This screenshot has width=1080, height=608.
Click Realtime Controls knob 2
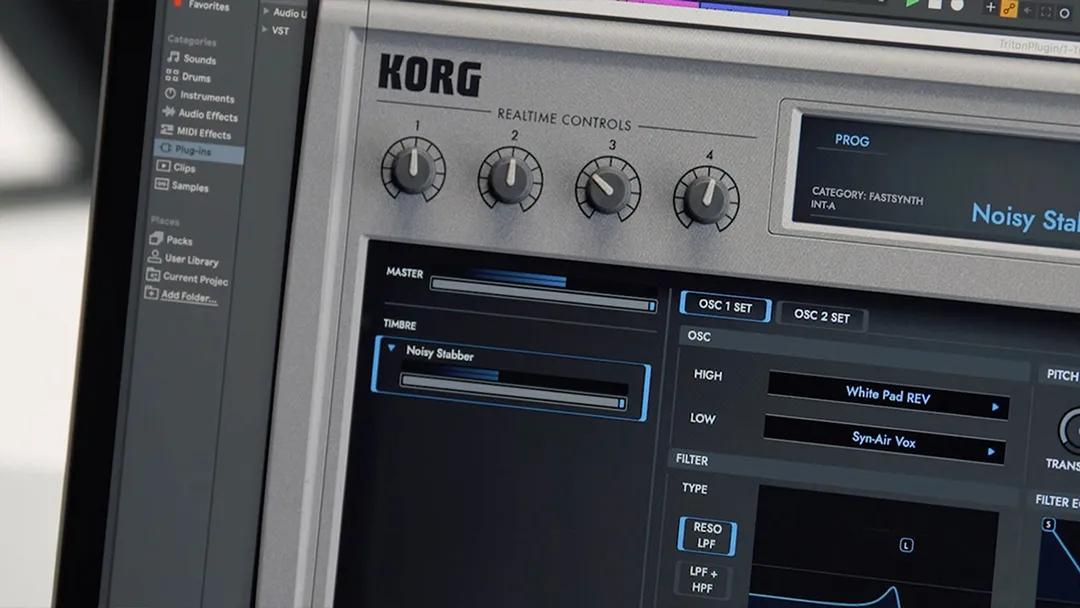click(510, 178)
